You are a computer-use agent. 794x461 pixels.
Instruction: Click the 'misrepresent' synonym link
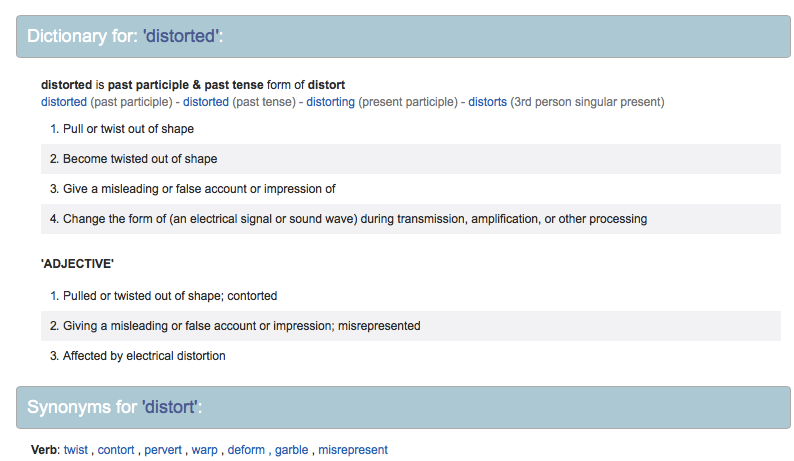353,450
